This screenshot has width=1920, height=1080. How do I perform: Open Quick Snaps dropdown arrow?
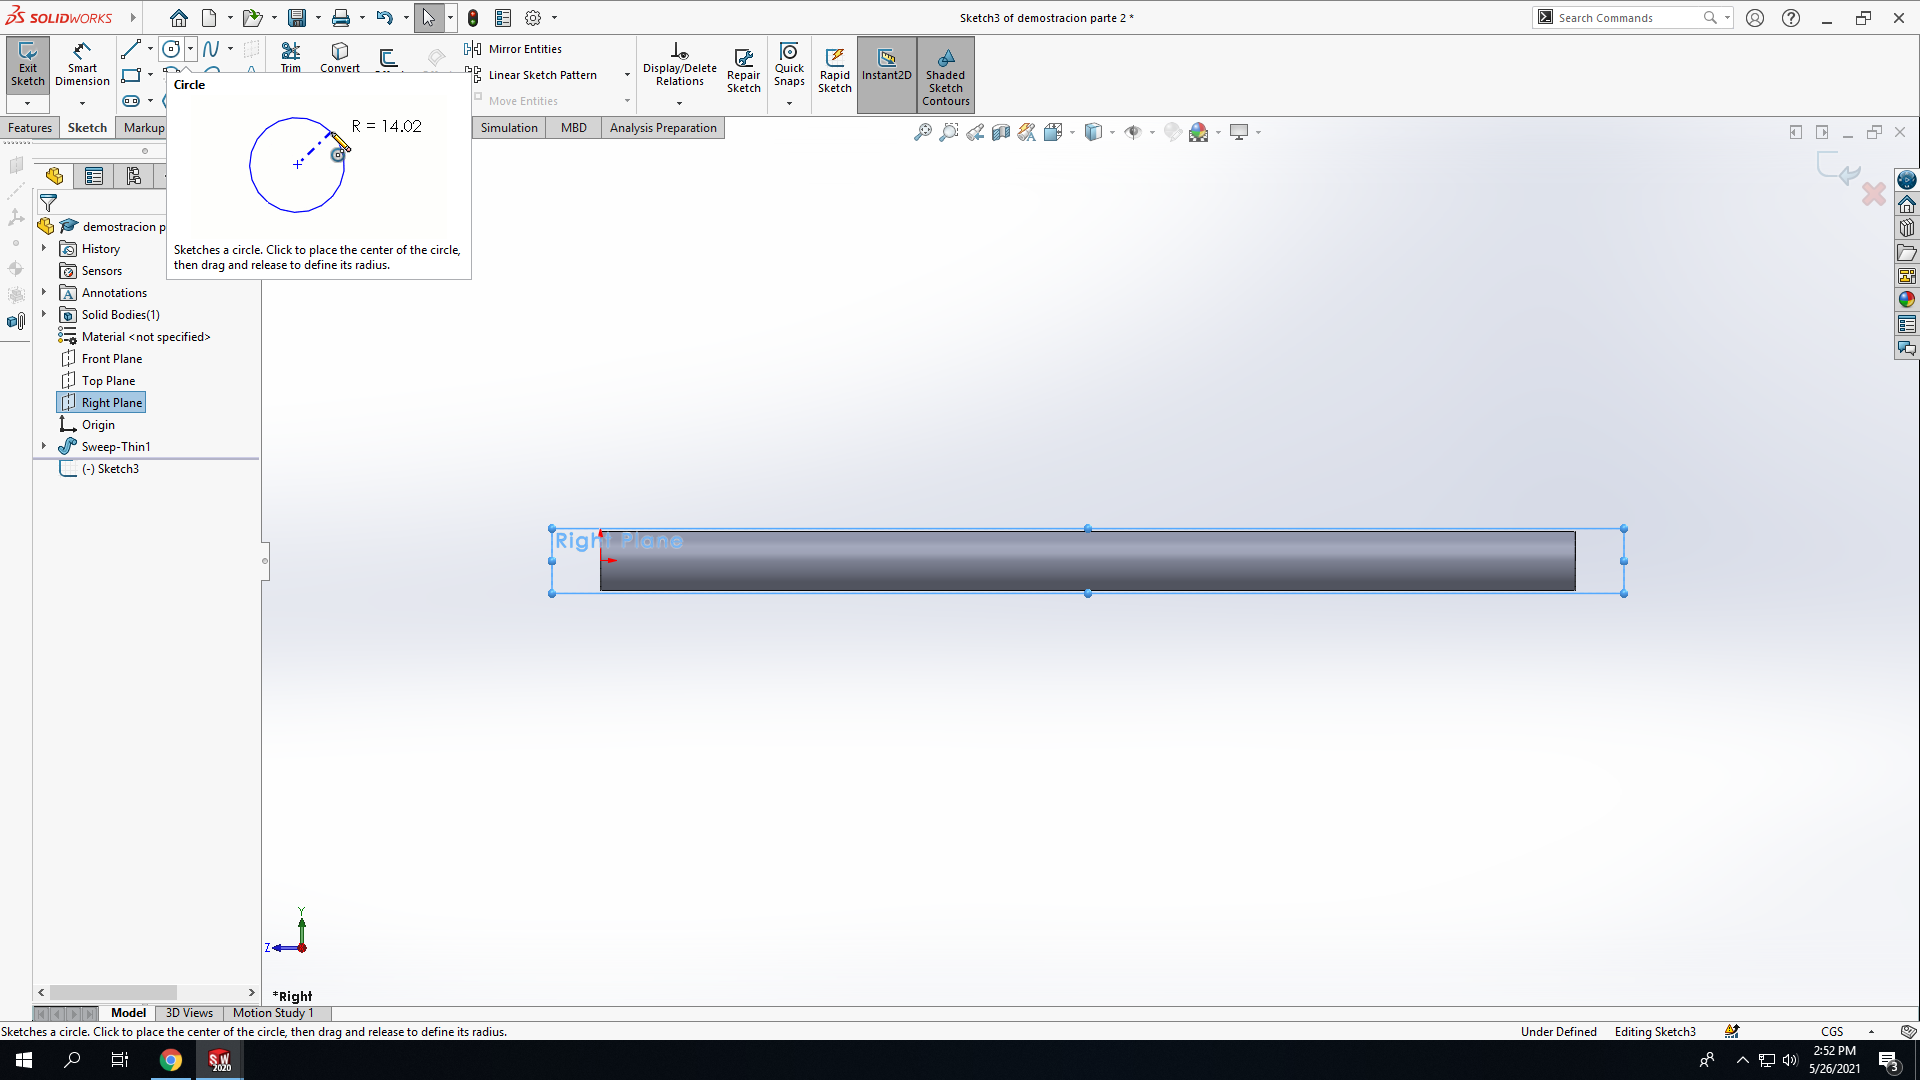pyautogui.click(x=789, y=103)
